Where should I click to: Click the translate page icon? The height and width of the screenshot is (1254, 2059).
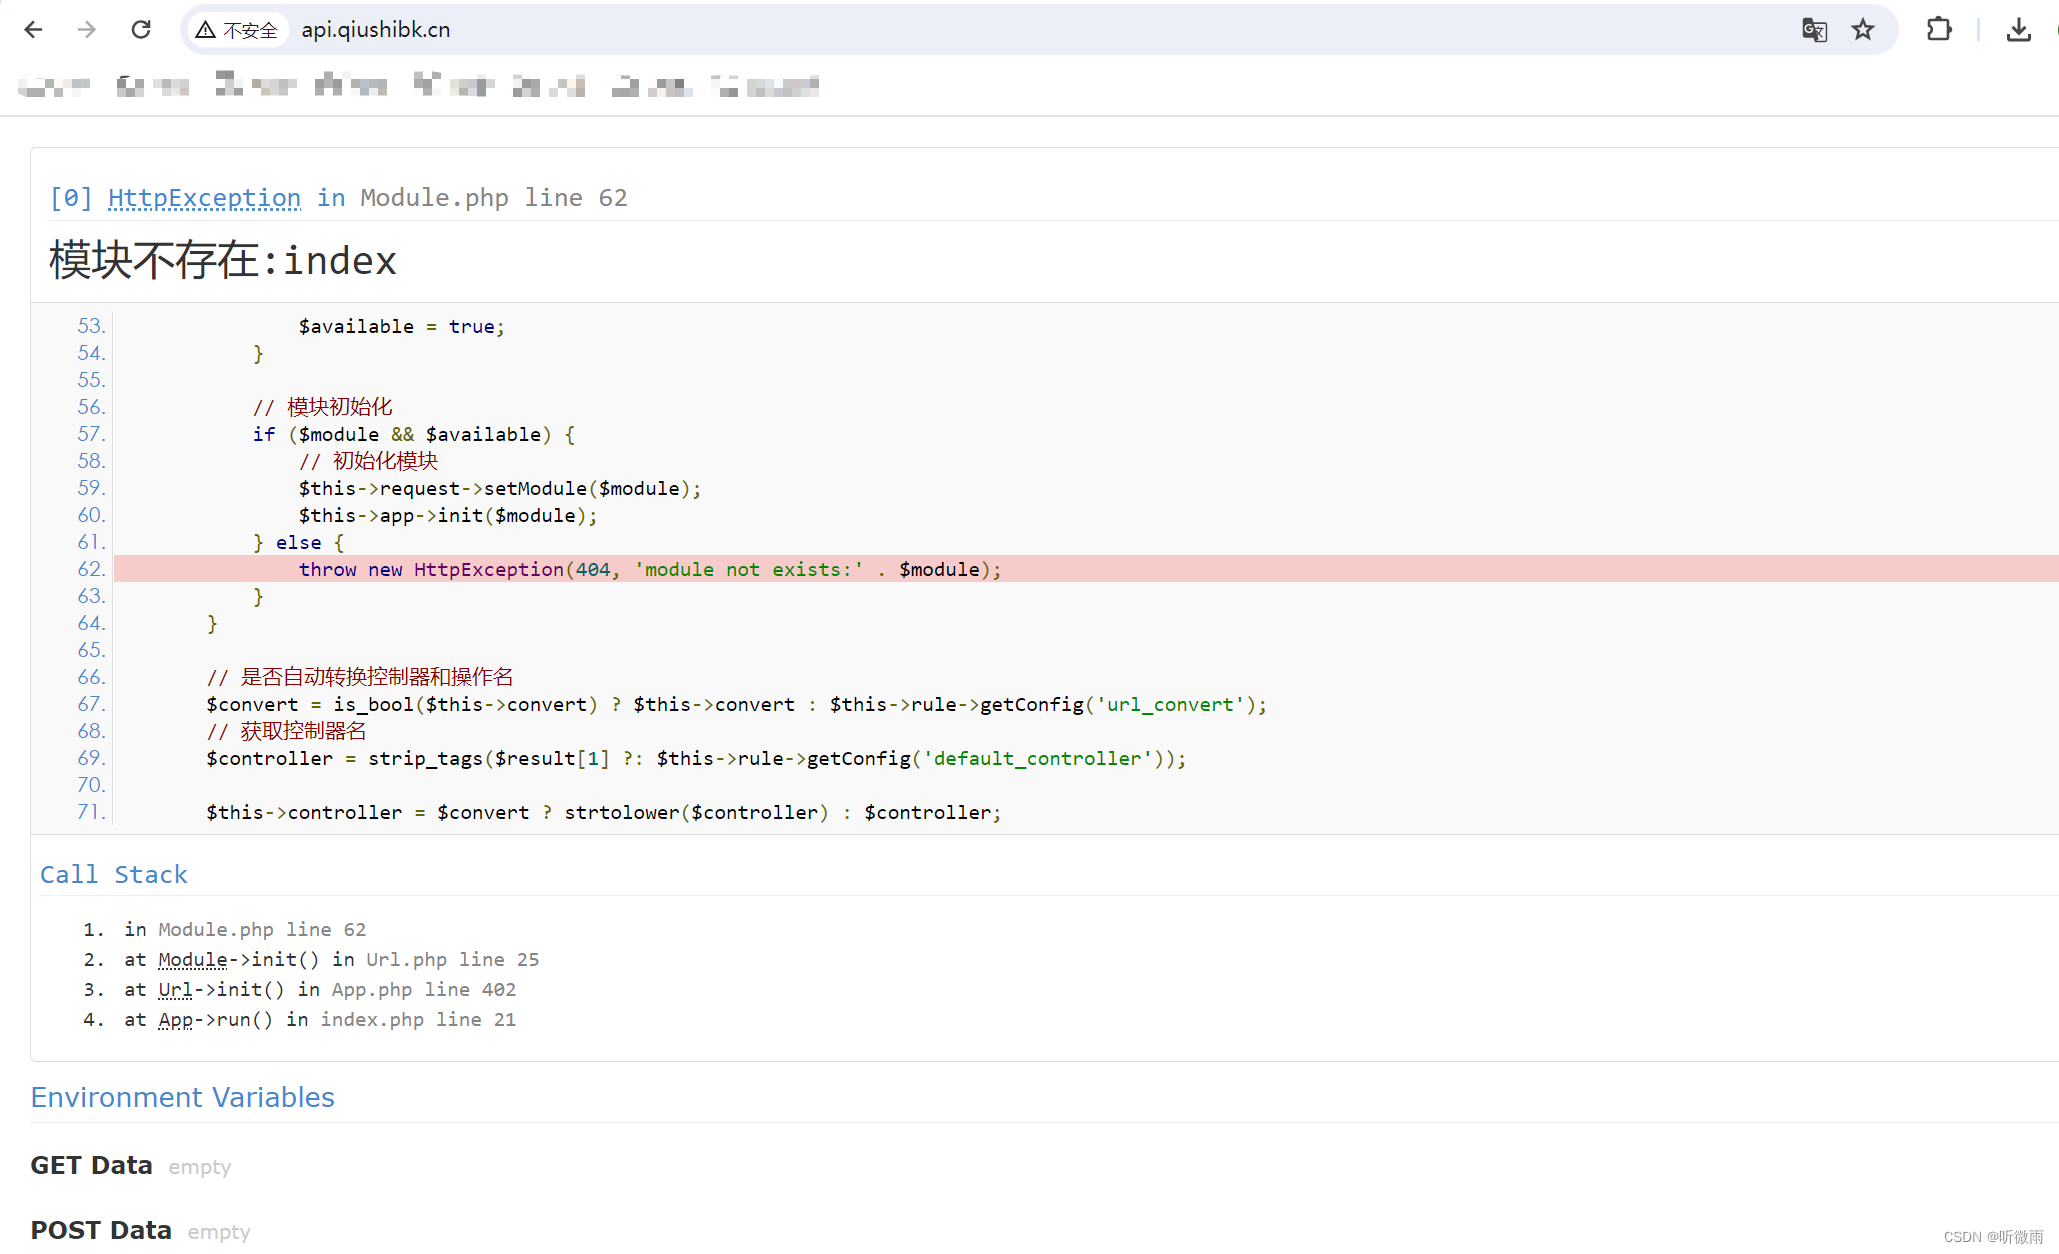[x=1814, y=30]
